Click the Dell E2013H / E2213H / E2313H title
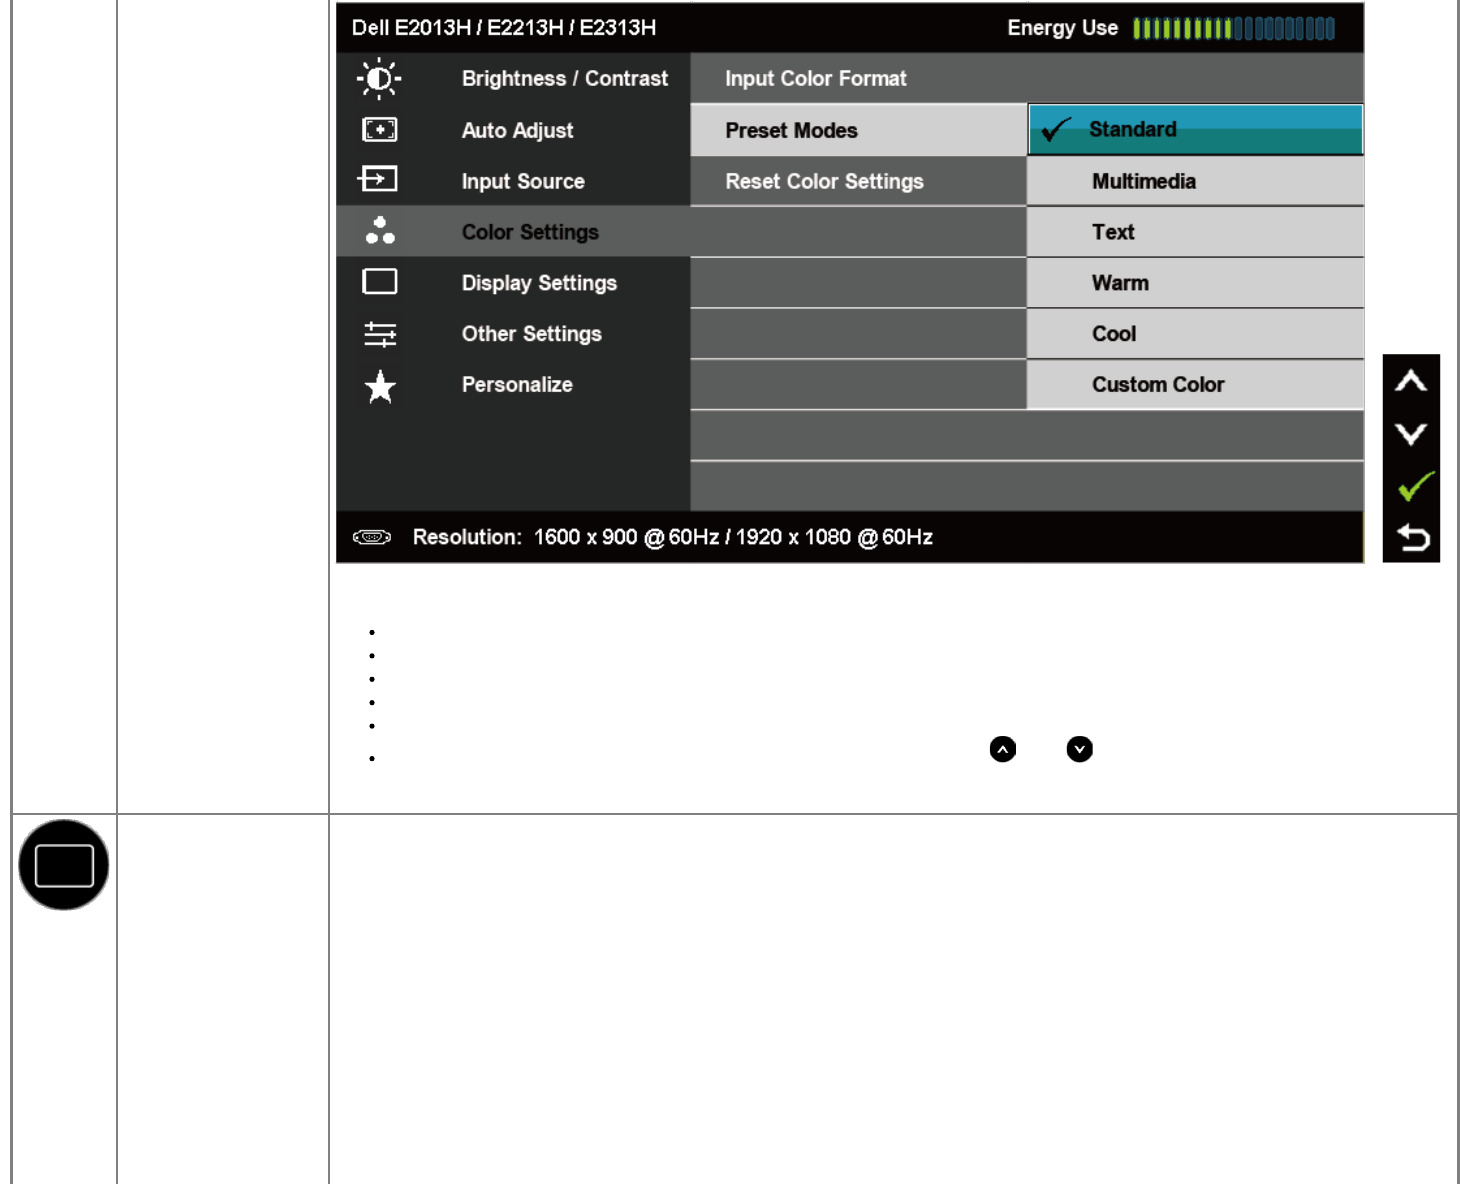This screenshot has width=1460, height=1184. (504, 28)
